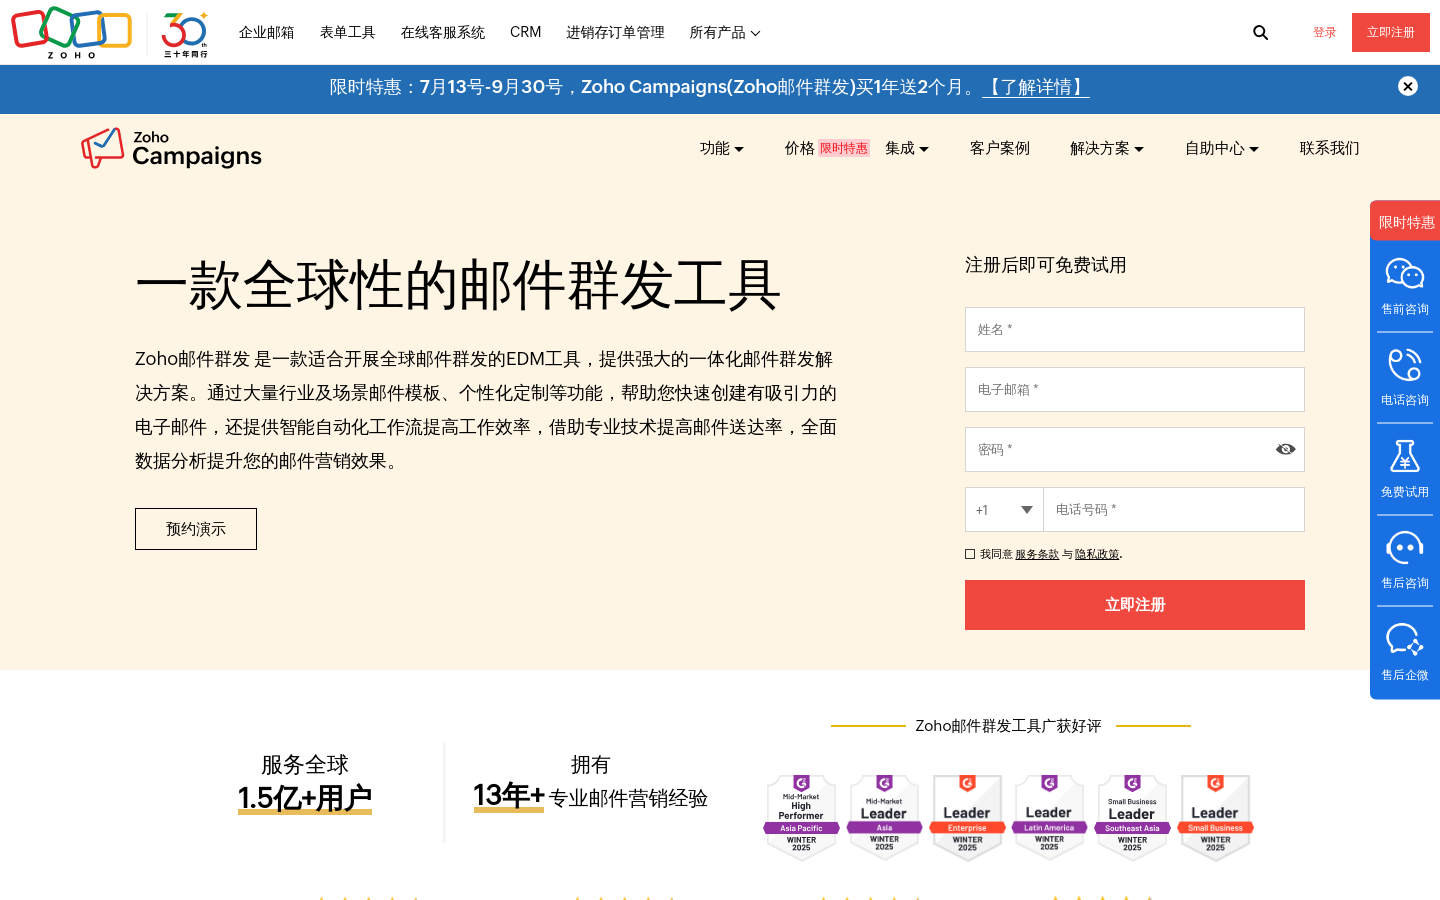Click the Leader Enterprise badge
Screen dimensions: 1440x900
coord(967,817)
